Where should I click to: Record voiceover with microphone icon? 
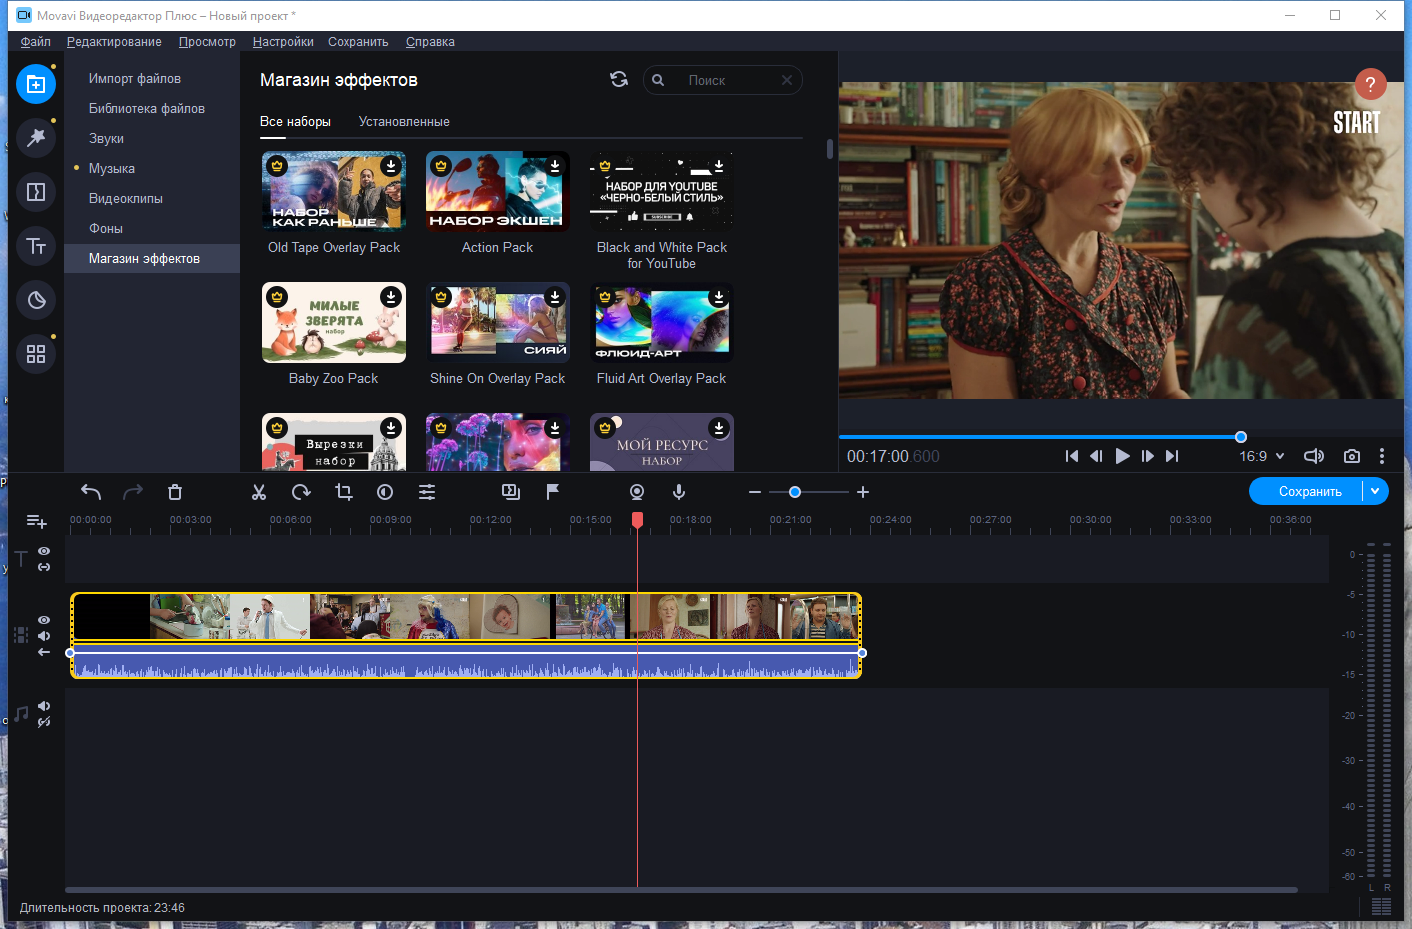679,492
